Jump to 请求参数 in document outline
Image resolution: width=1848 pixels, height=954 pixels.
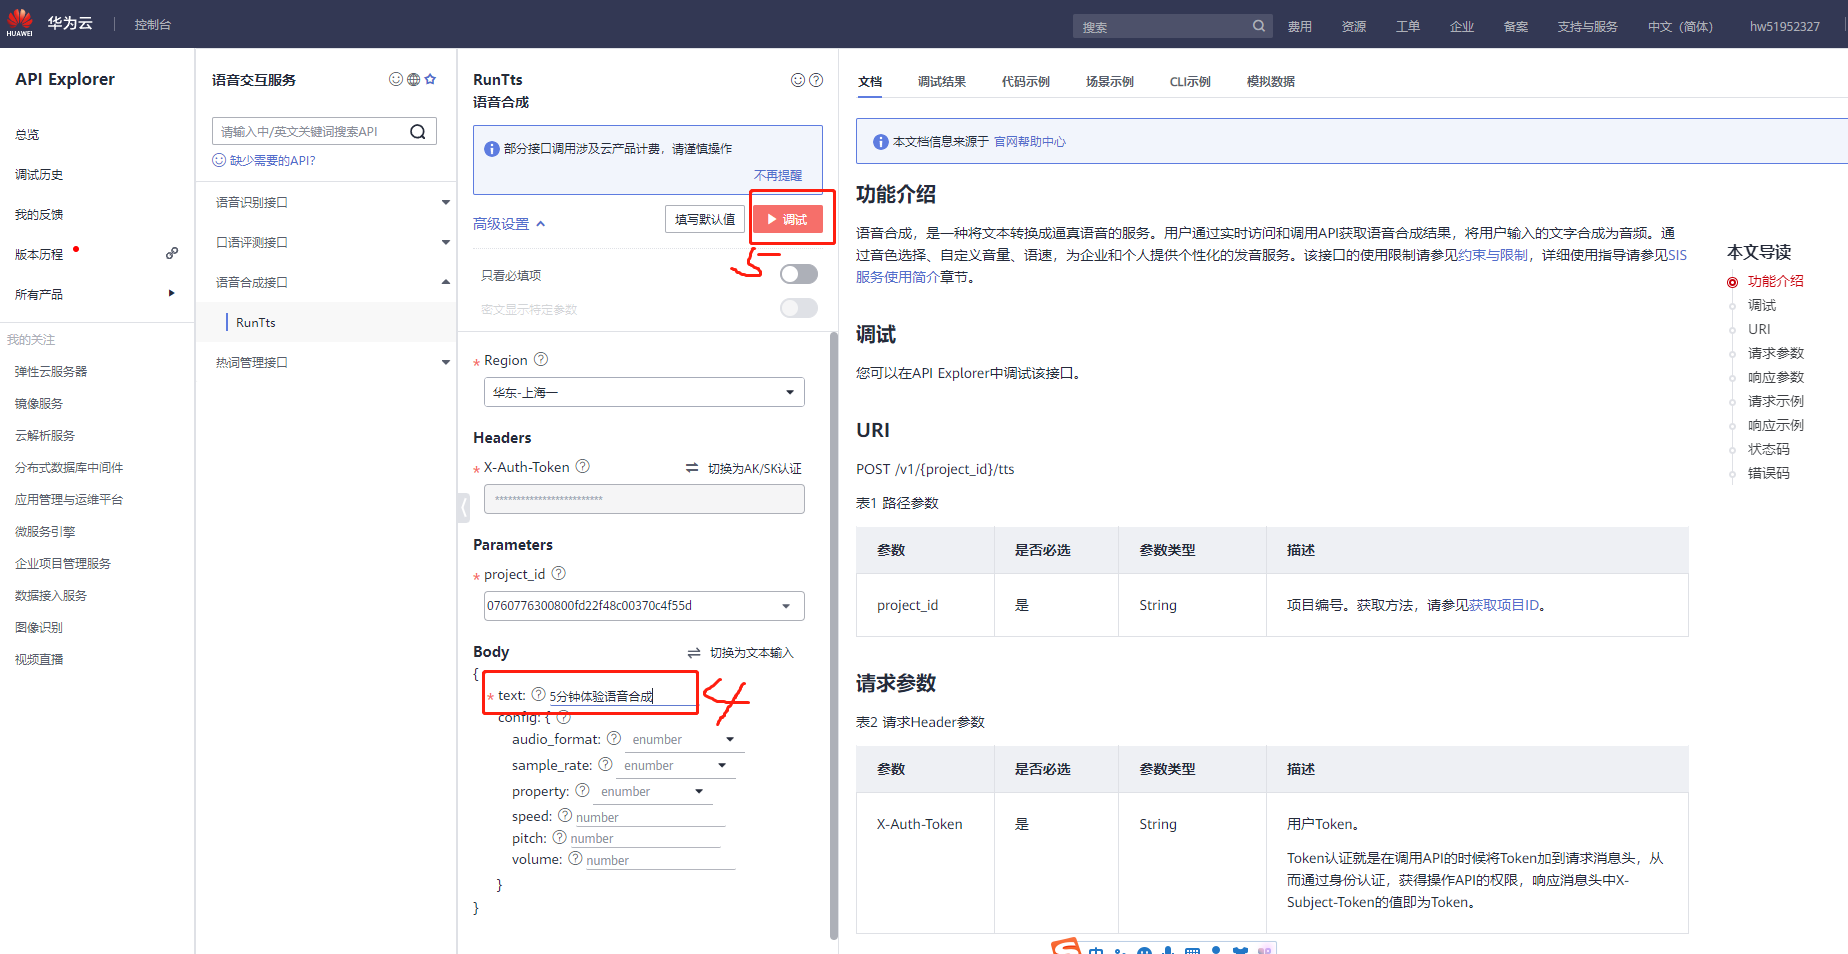1776,353
